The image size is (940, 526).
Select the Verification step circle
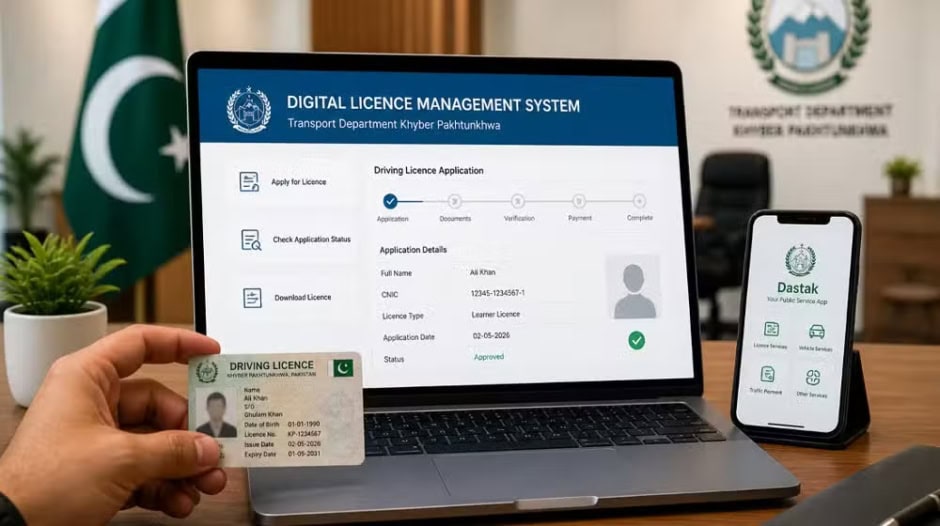(517, 201)
